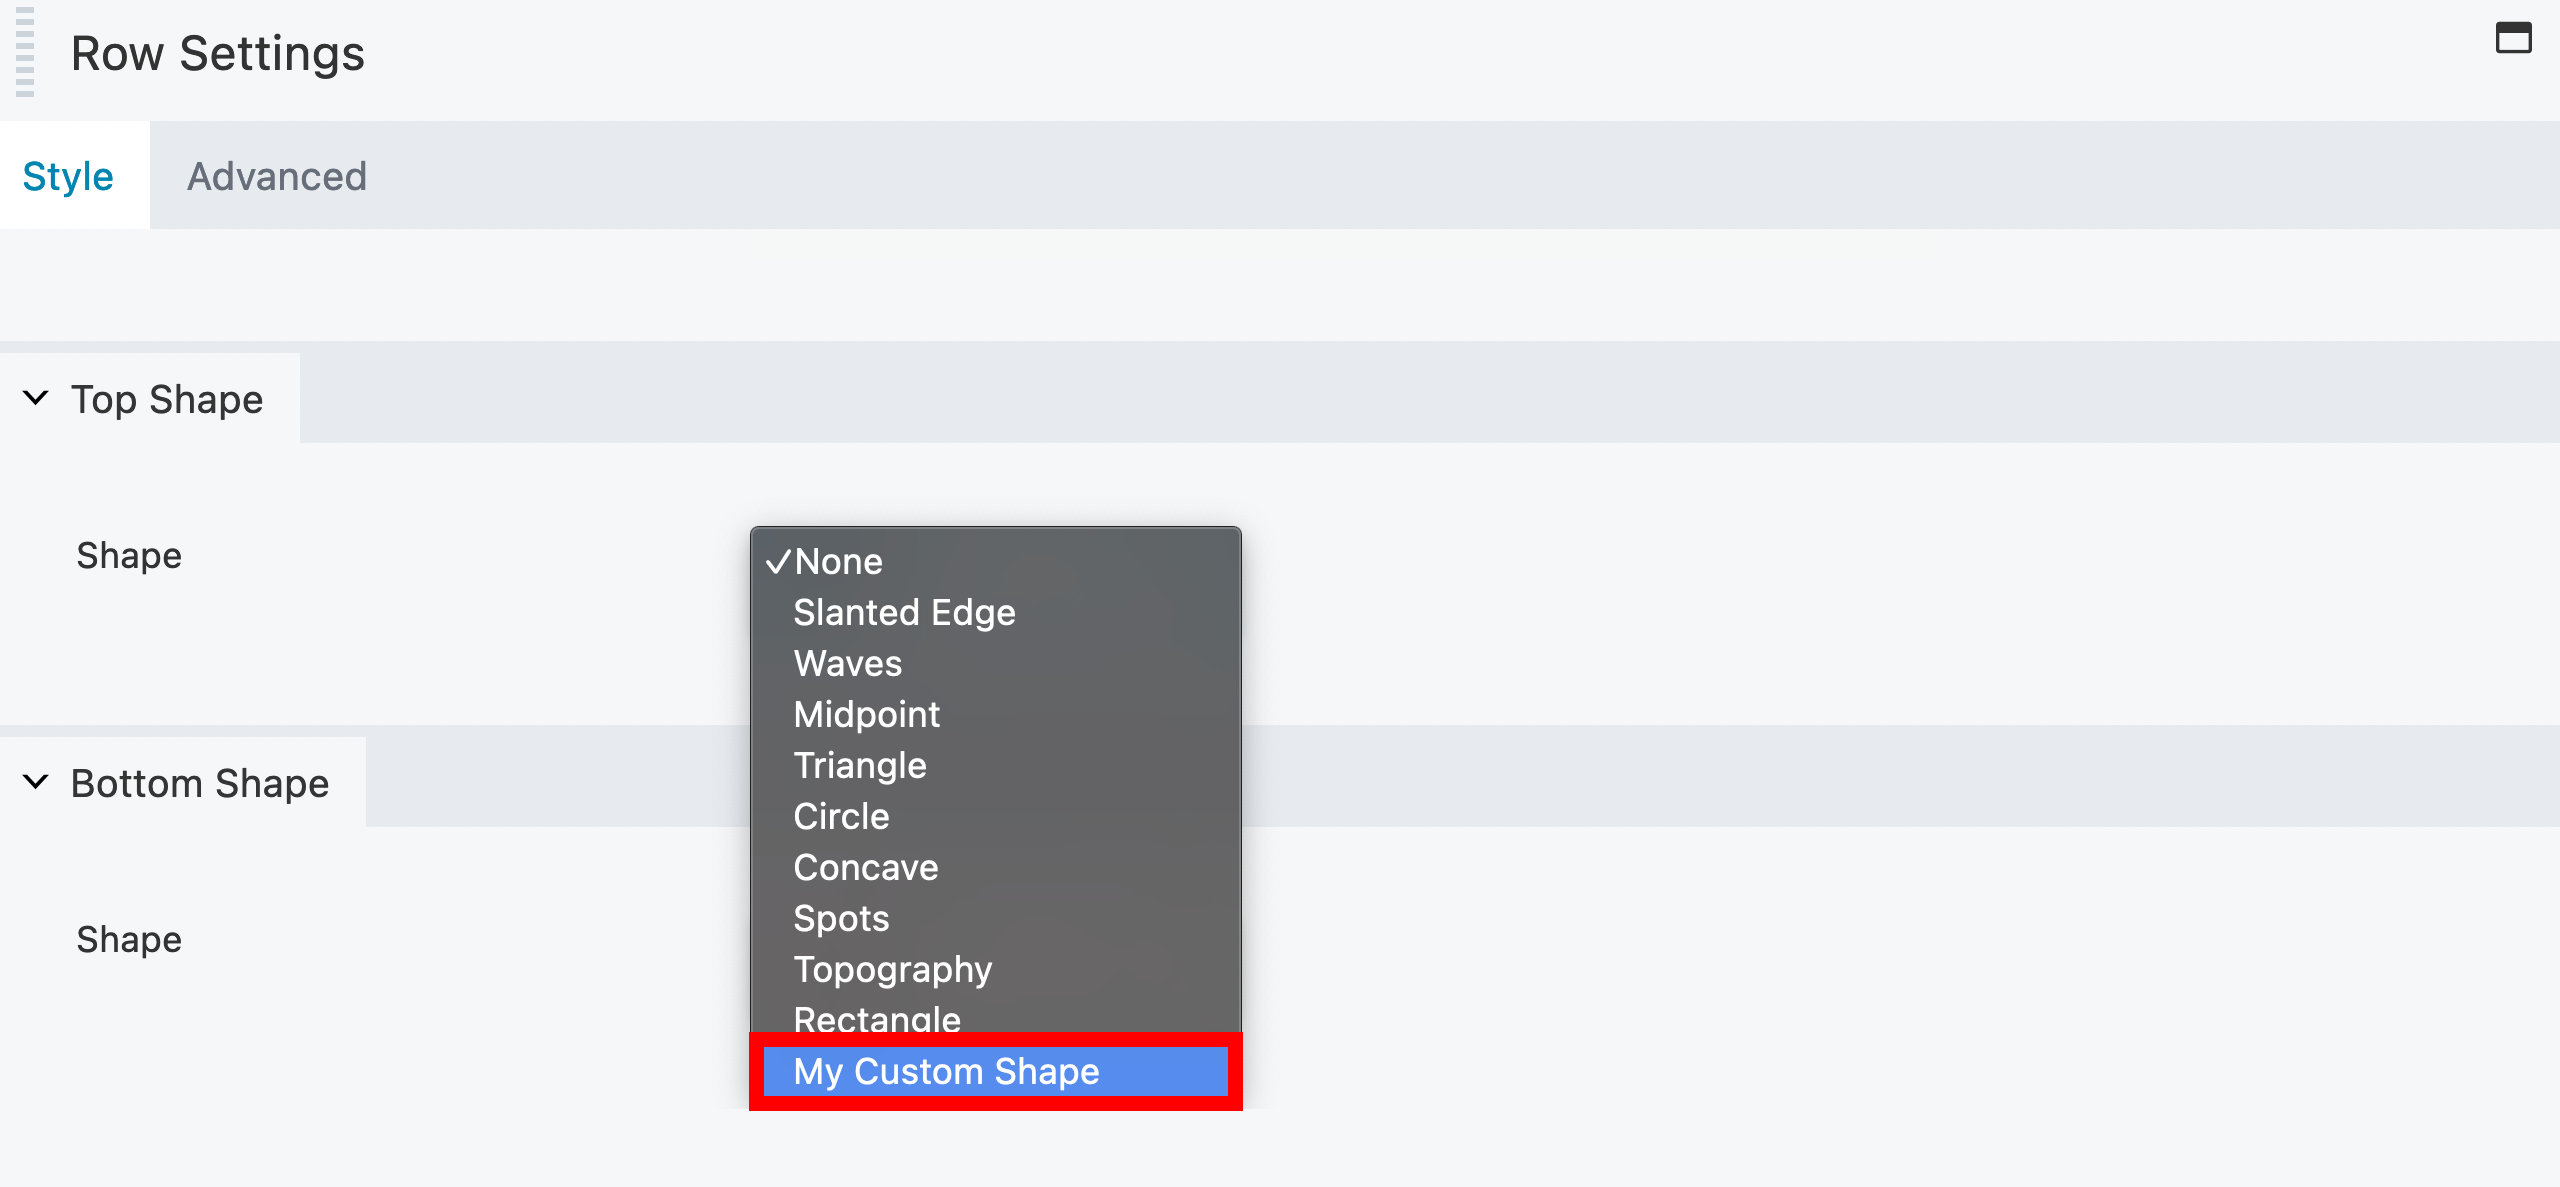The width and height of the screenshot is (2560, 1187).
Task: Select Spots from the dropdown
Action: 841,918
